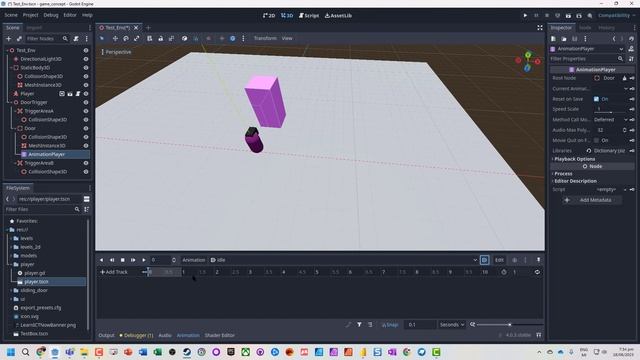Add a new child node

point(9,39)
